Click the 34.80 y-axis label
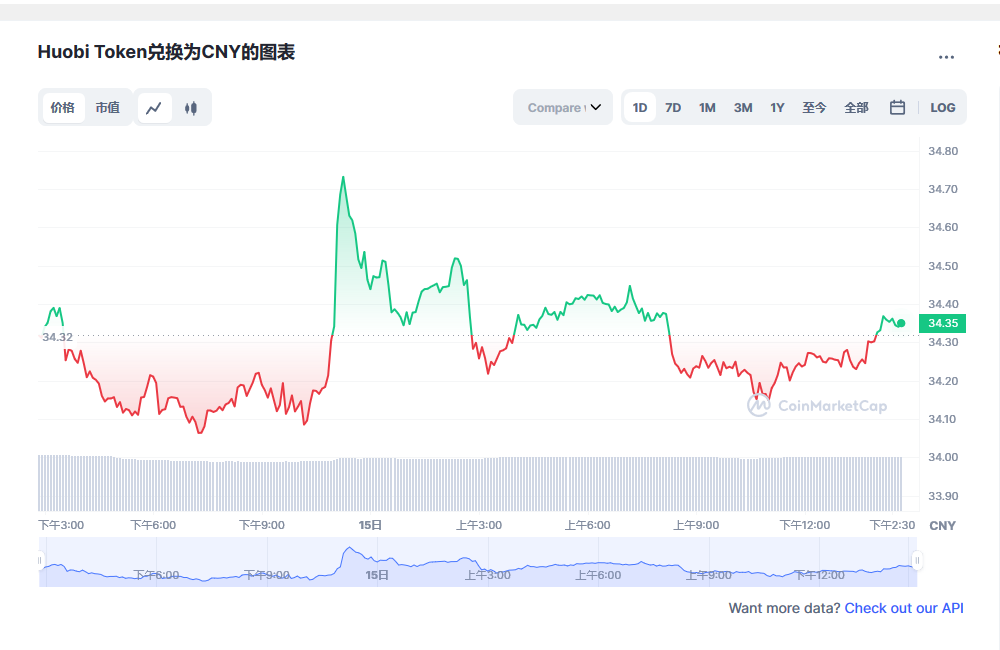This screenshot has width=1000, height=650. [943, 151]
